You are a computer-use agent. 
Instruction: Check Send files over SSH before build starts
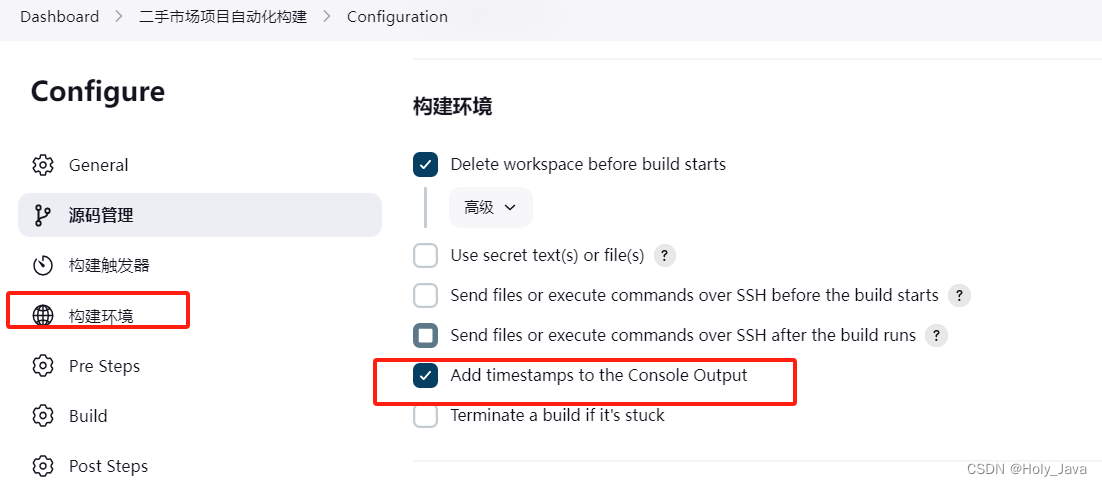tap(425, 296)
